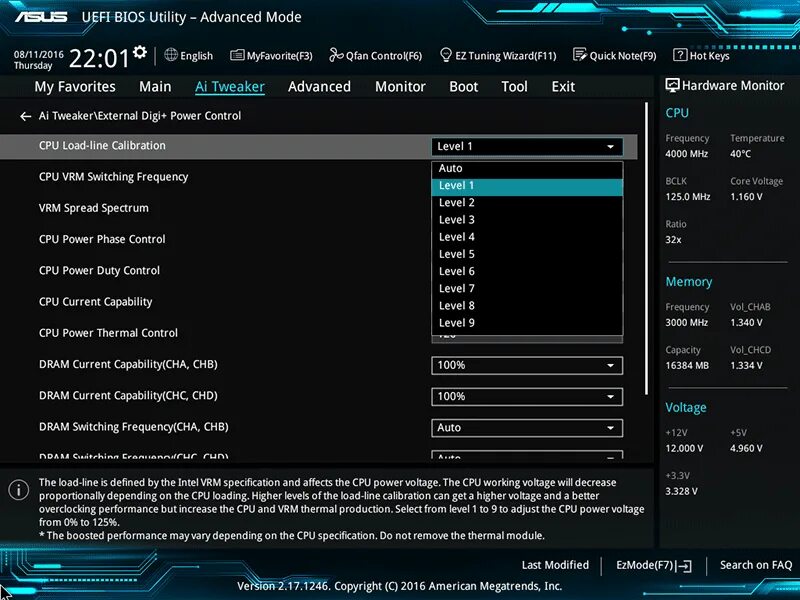Click Memory Frequency 3000 MHz value
The width and height of the screenshot is (800, 600).
[x=686, y=322]
